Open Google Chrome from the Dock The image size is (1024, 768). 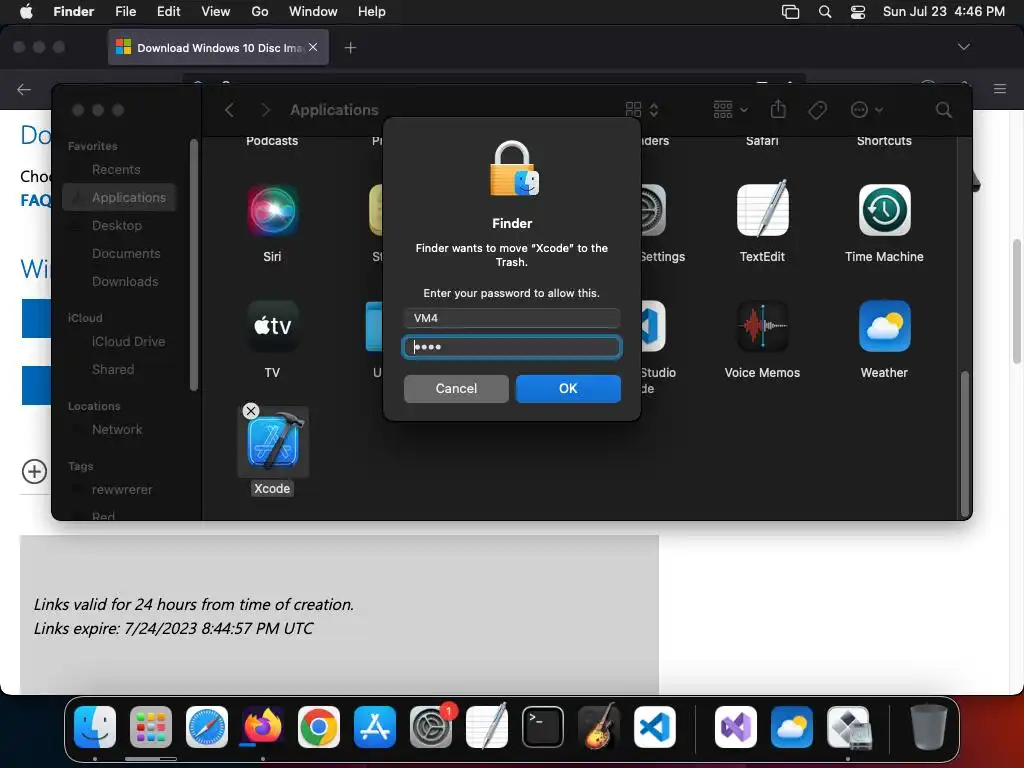pyautogui.click(x=319, y=727)
